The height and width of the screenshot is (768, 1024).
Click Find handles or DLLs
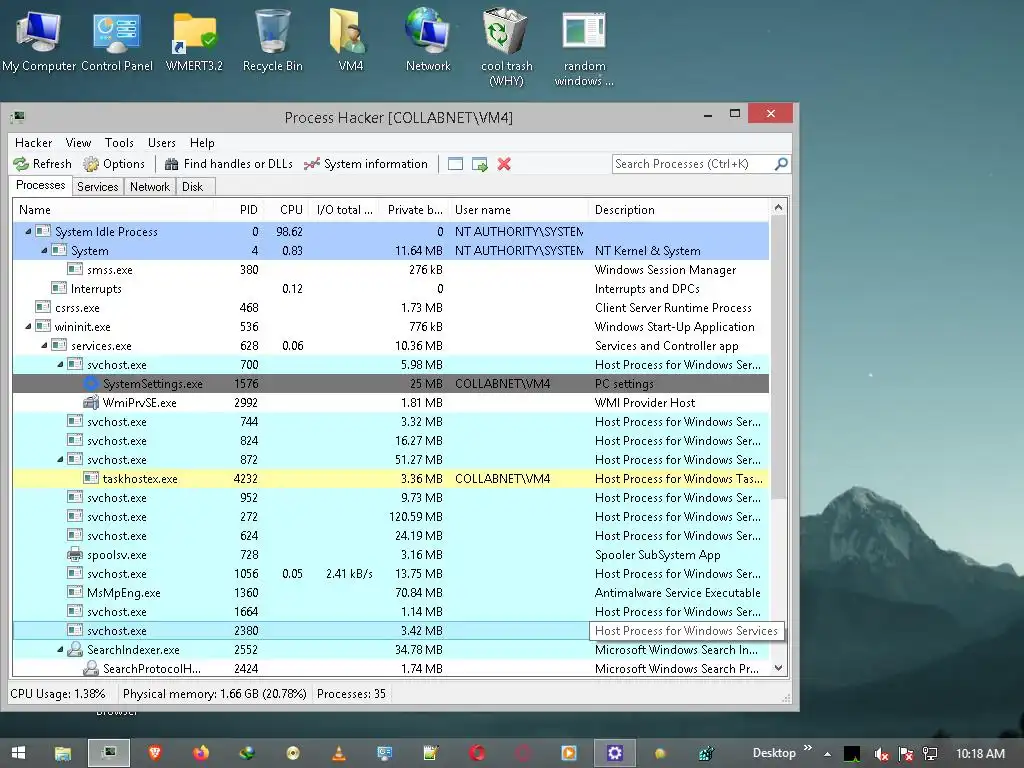pos(229,164)
